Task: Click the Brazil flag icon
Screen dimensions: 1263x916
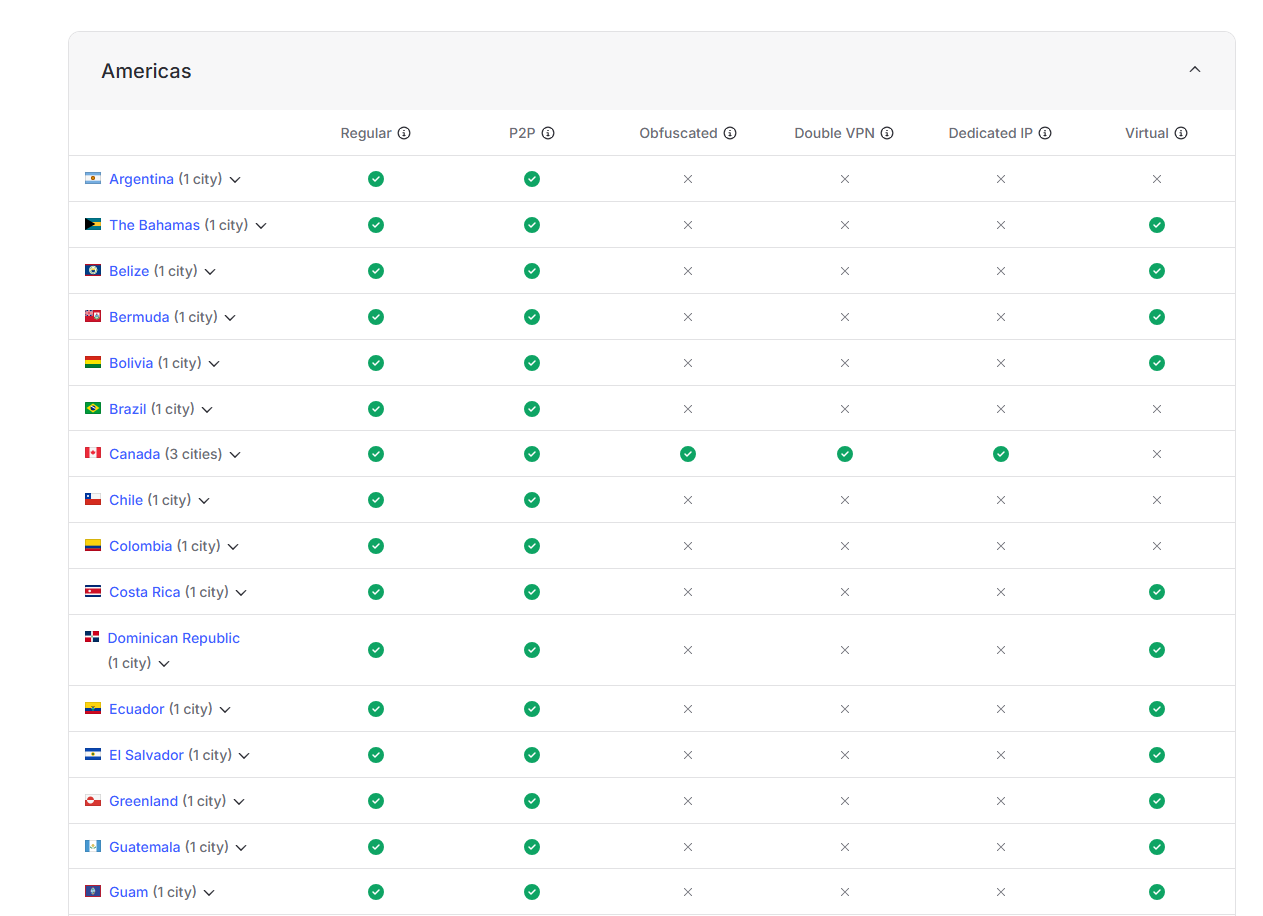Action: pyautogui.click(x=93, y=408)
